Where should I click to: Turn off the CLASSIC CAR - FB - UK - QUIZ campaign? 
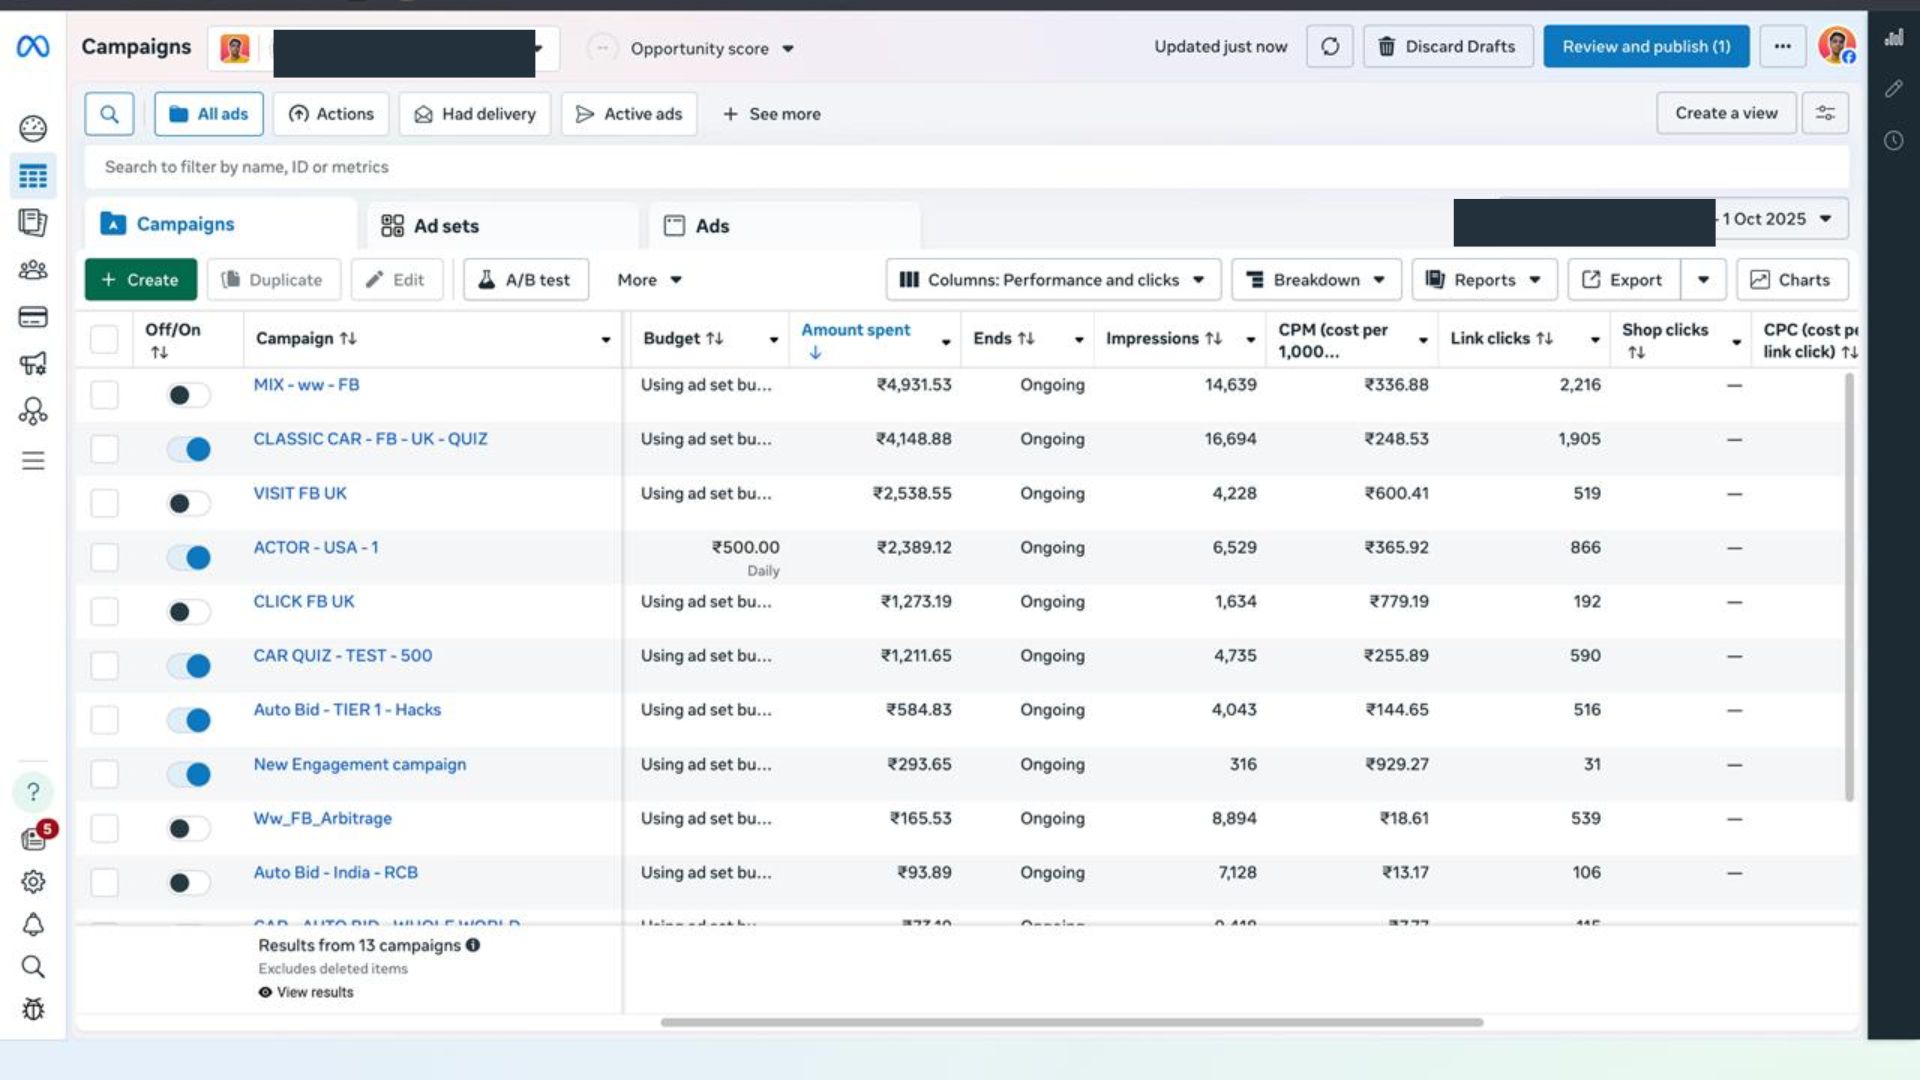[189, 449]
